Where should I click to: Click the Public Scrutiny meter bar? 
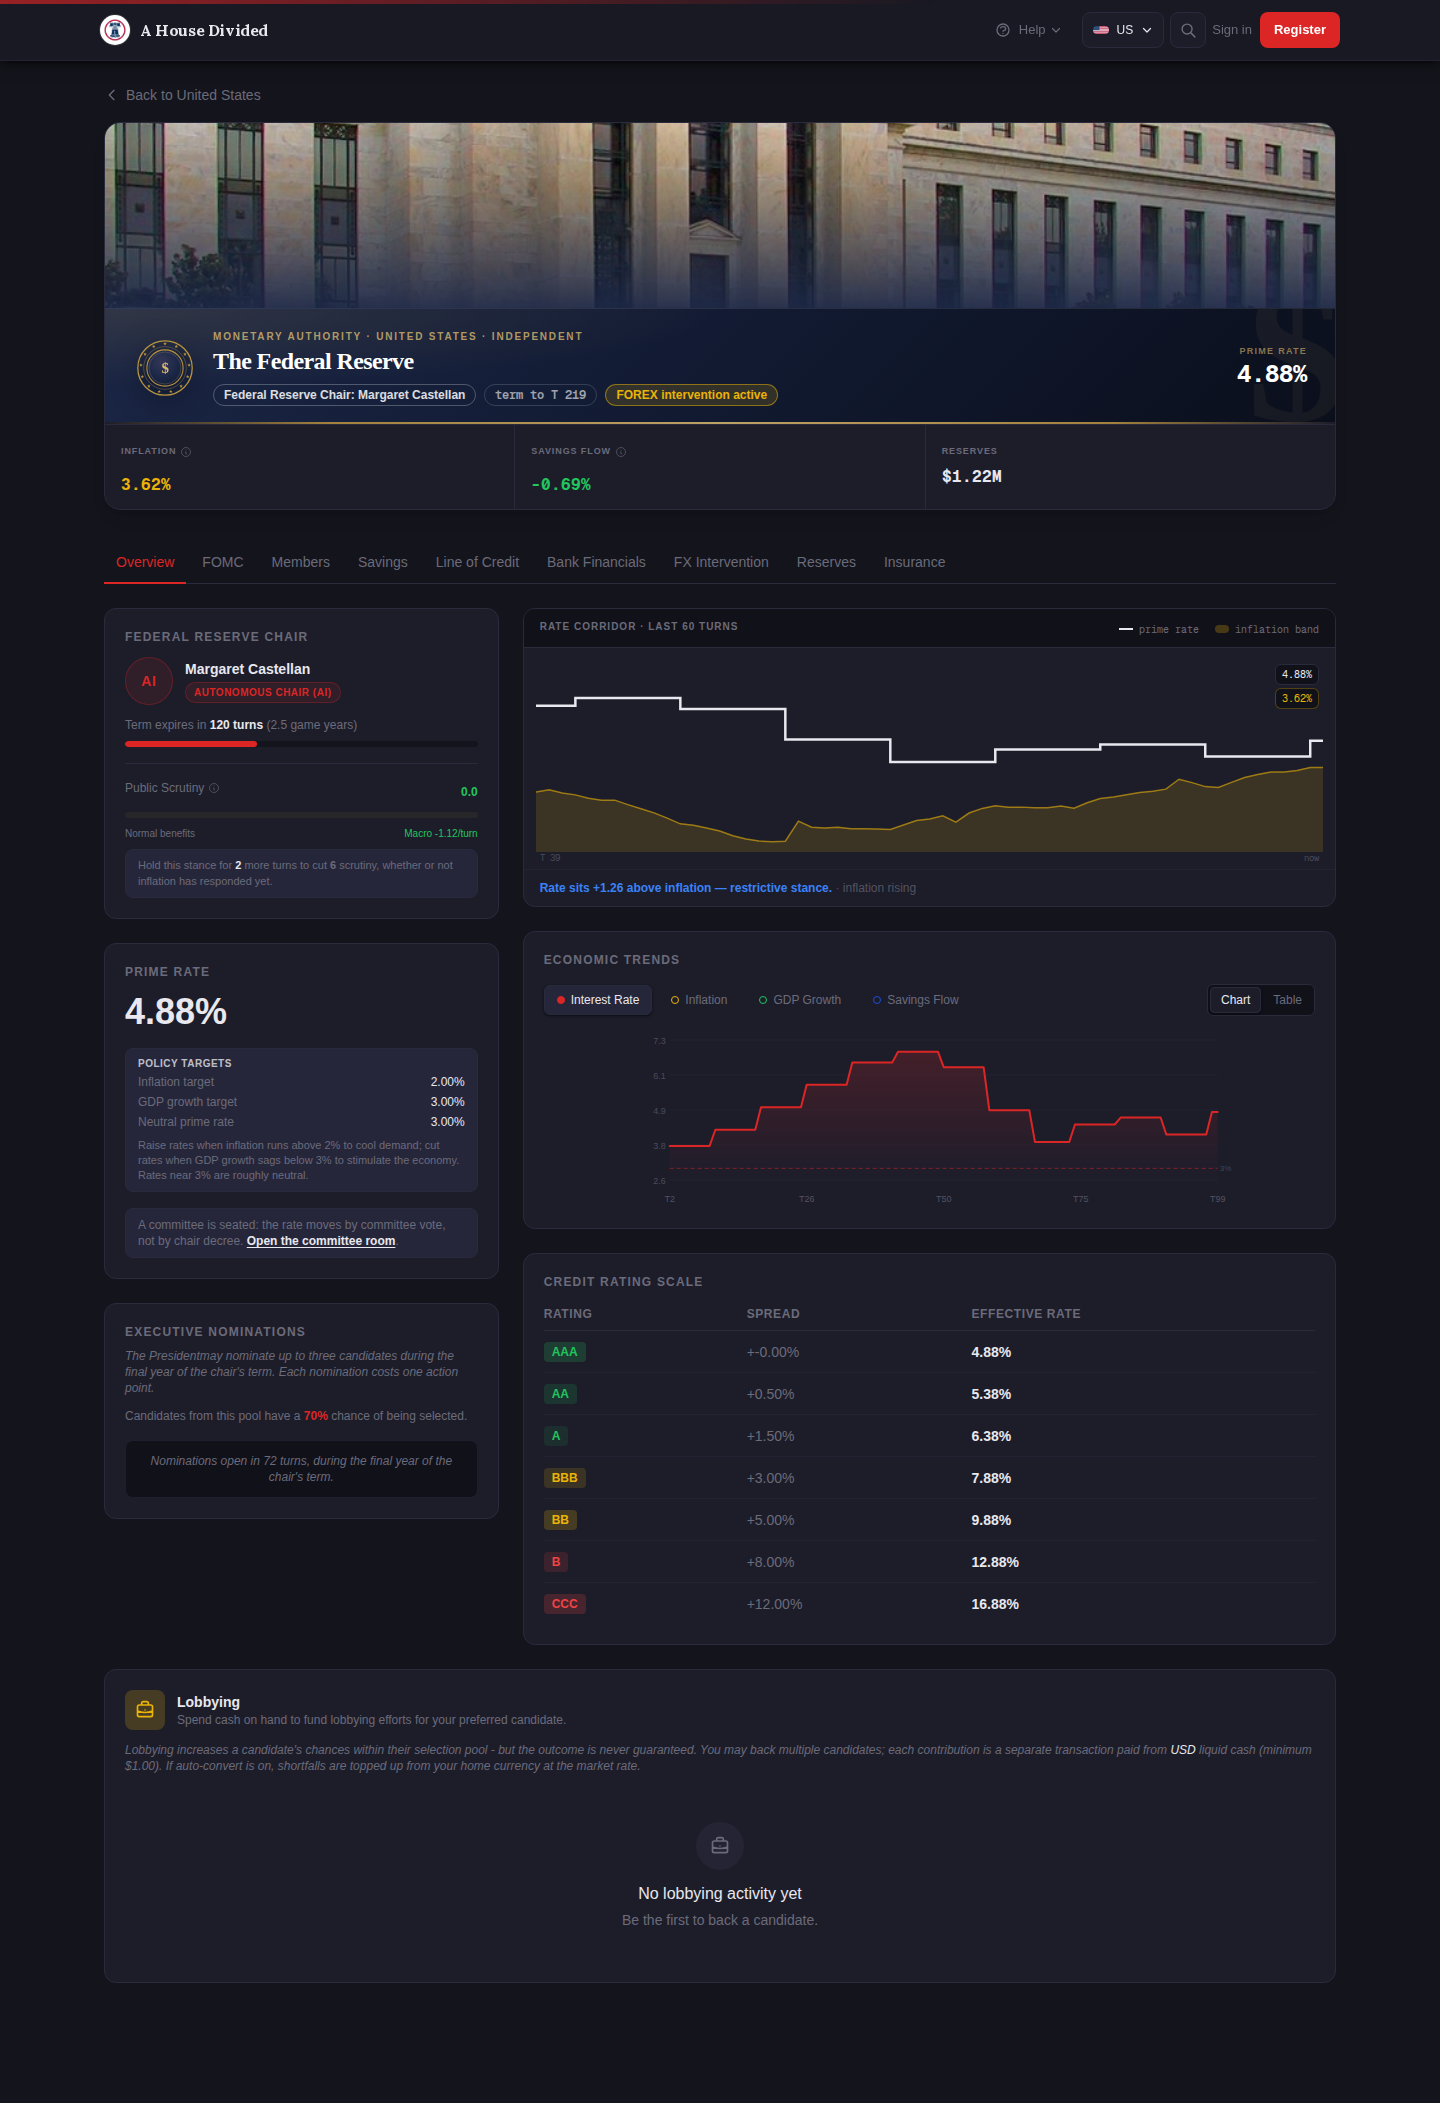pyautogui.click(x=301, y=815)
